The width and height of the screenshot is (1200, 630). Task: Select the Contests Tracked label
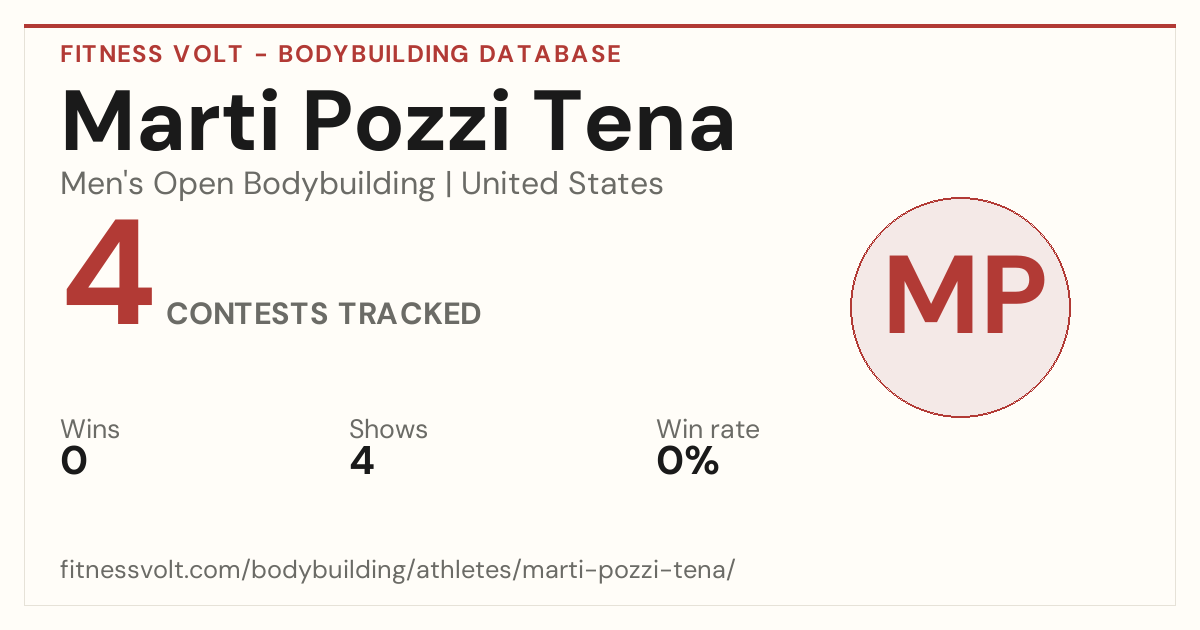(324, 314)
